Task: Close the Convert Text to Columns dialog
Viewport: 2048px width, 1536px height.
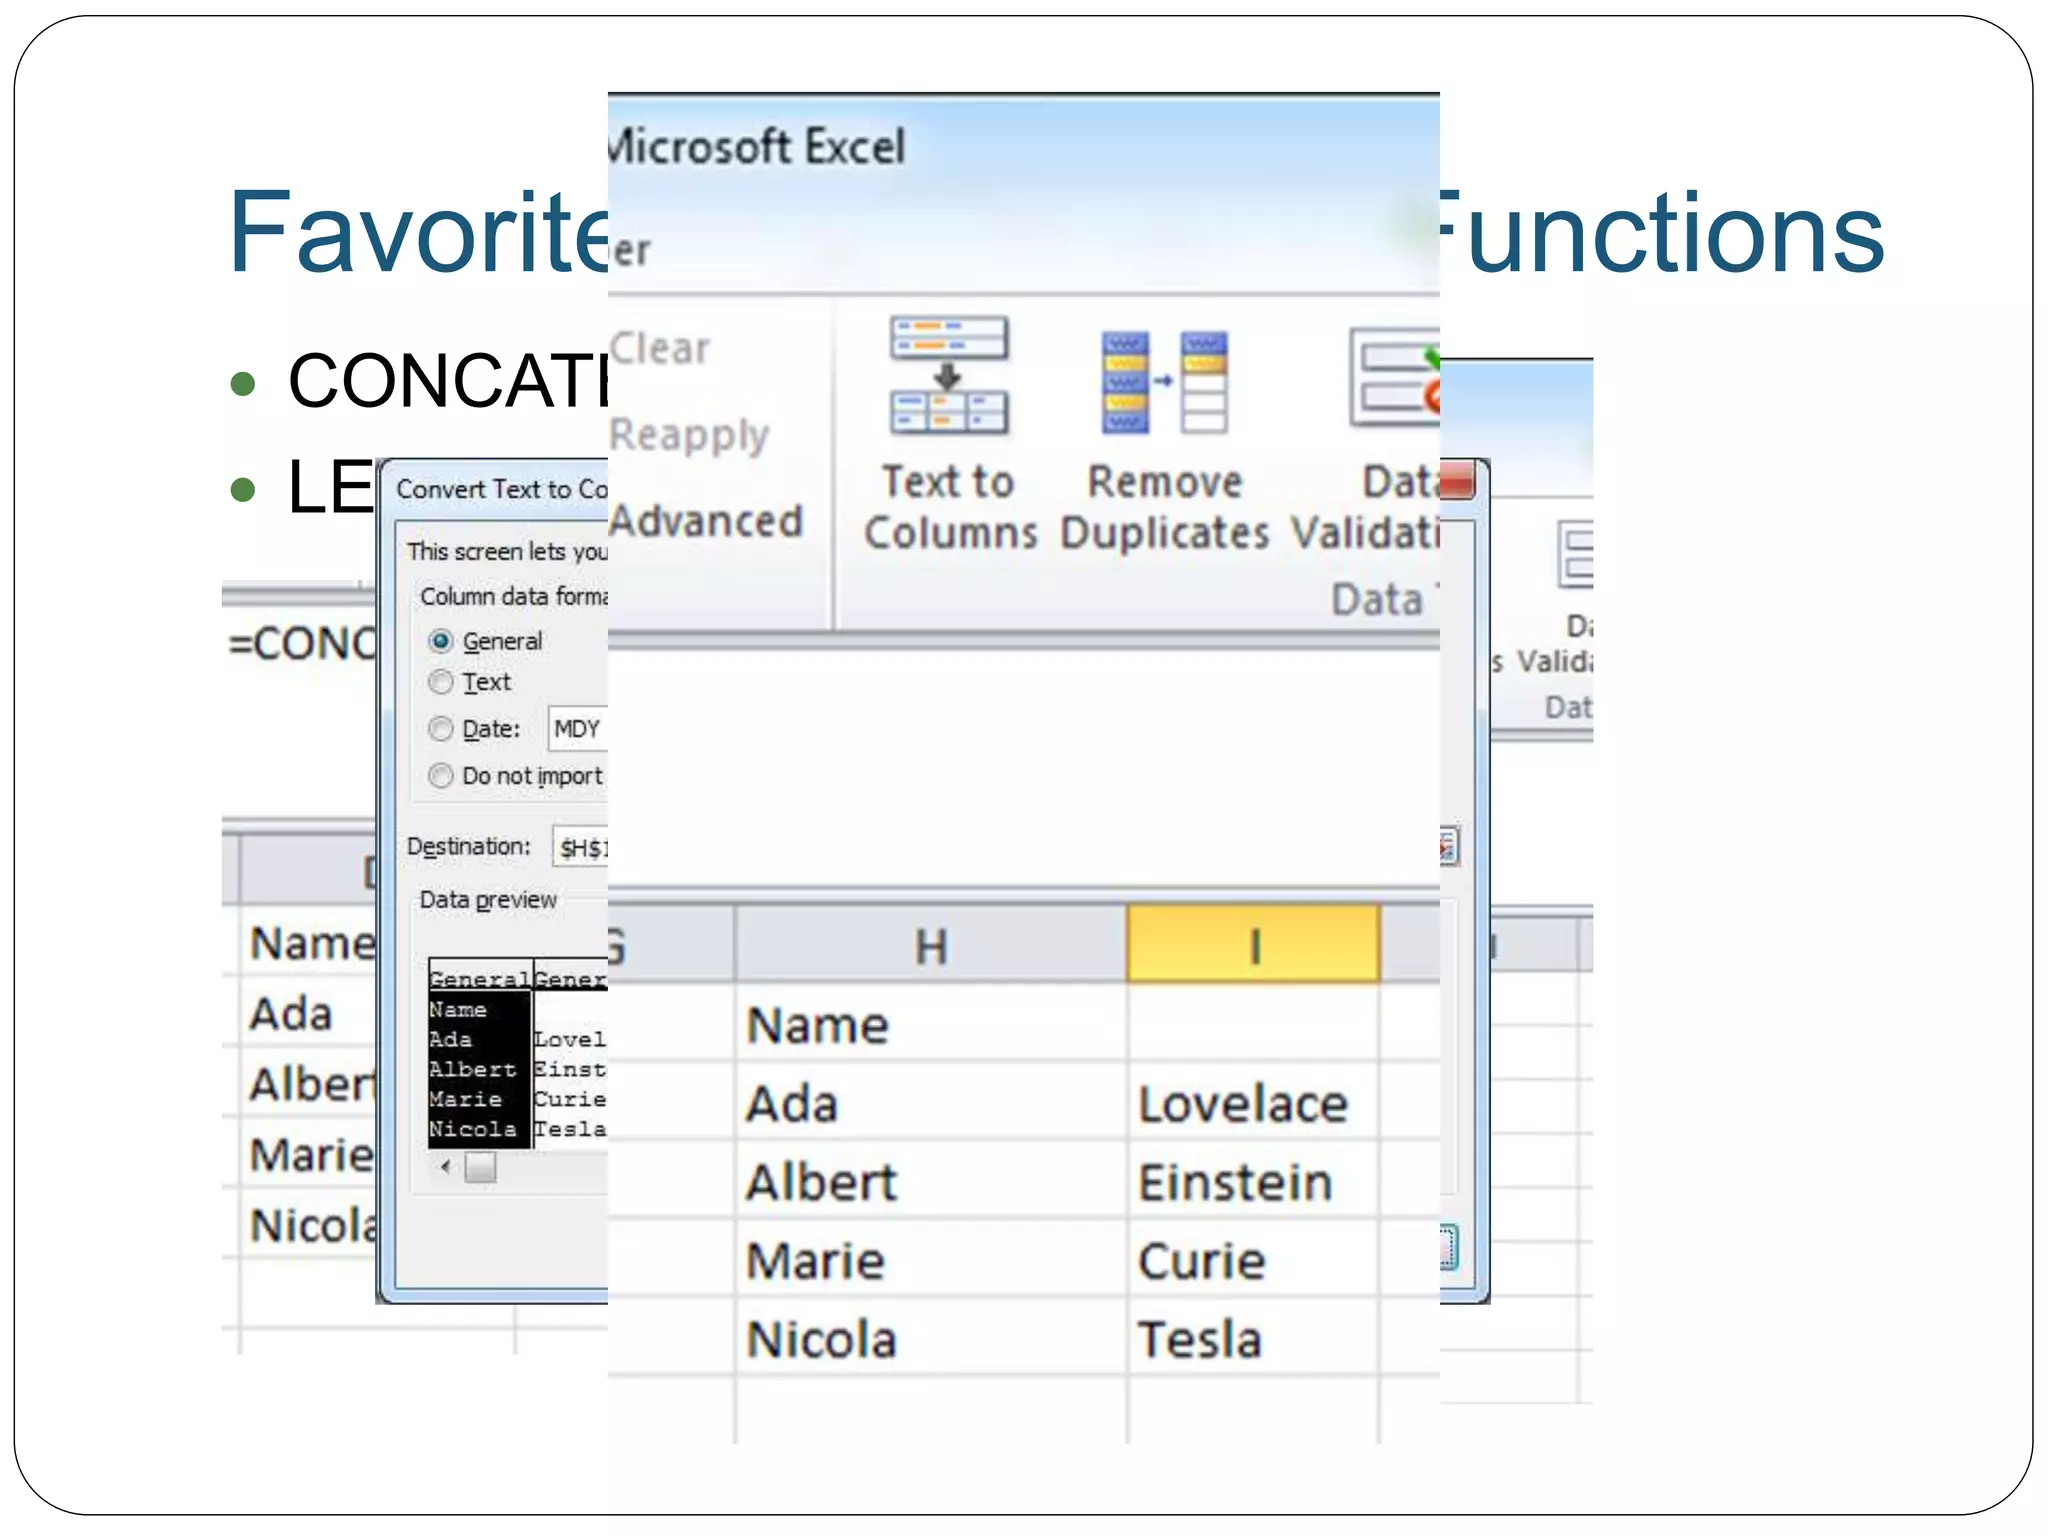Action: pyautogui.click(x=1458, y=480)
